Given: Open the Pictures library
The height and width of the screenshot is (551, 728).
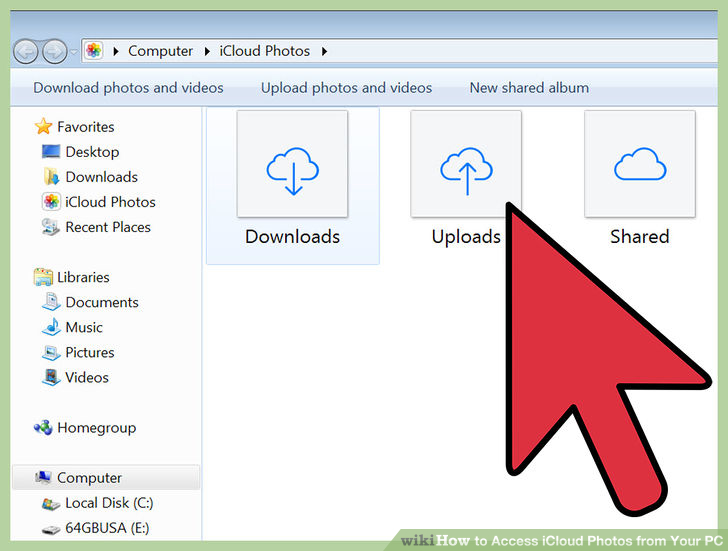Looking at the screenshot, I should tap(90, 352).
